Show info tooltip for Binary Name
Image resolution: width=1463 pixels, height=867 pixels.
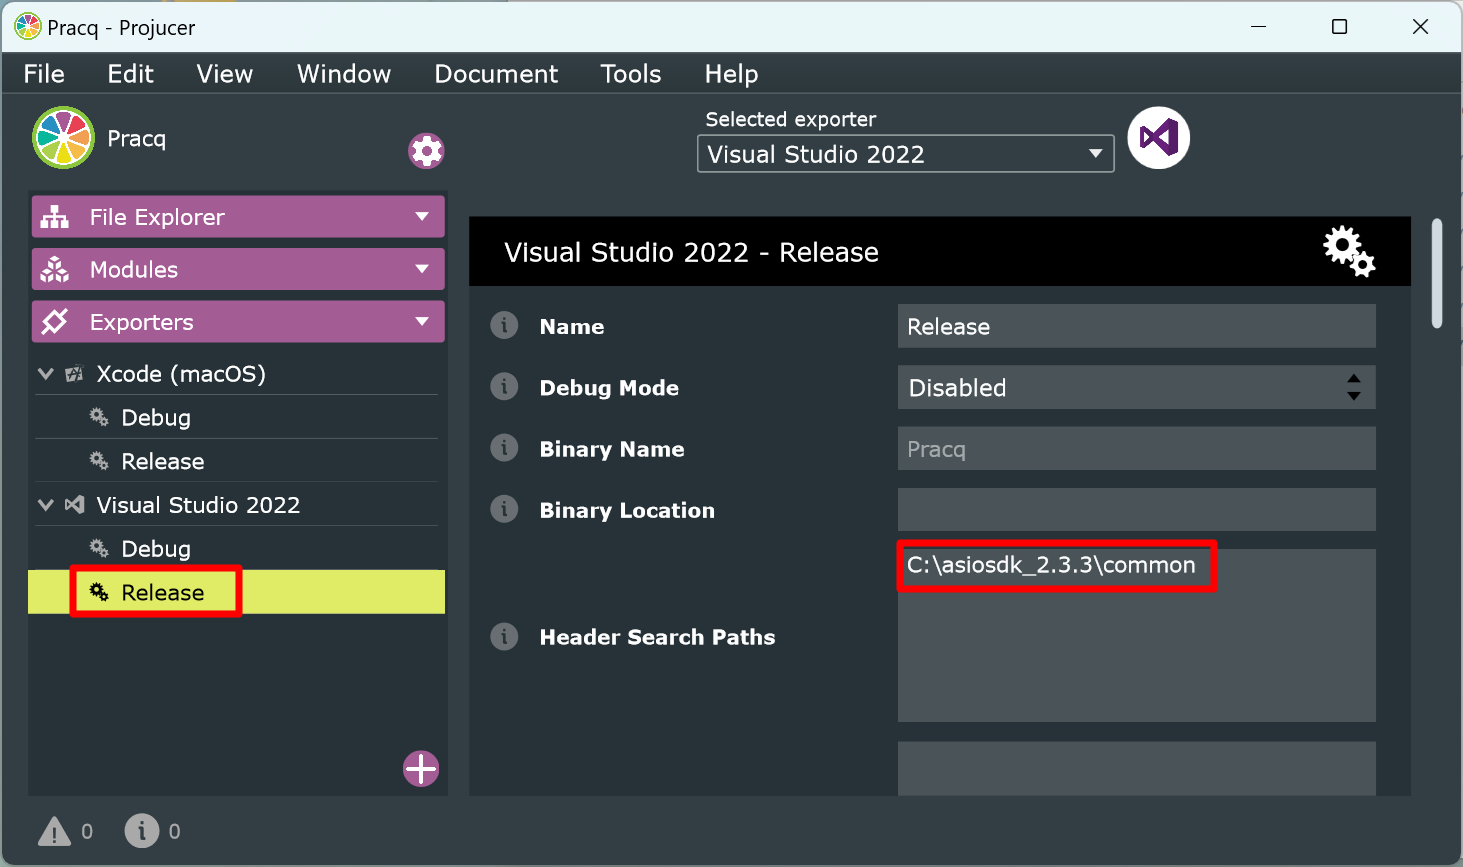point(504,447)
